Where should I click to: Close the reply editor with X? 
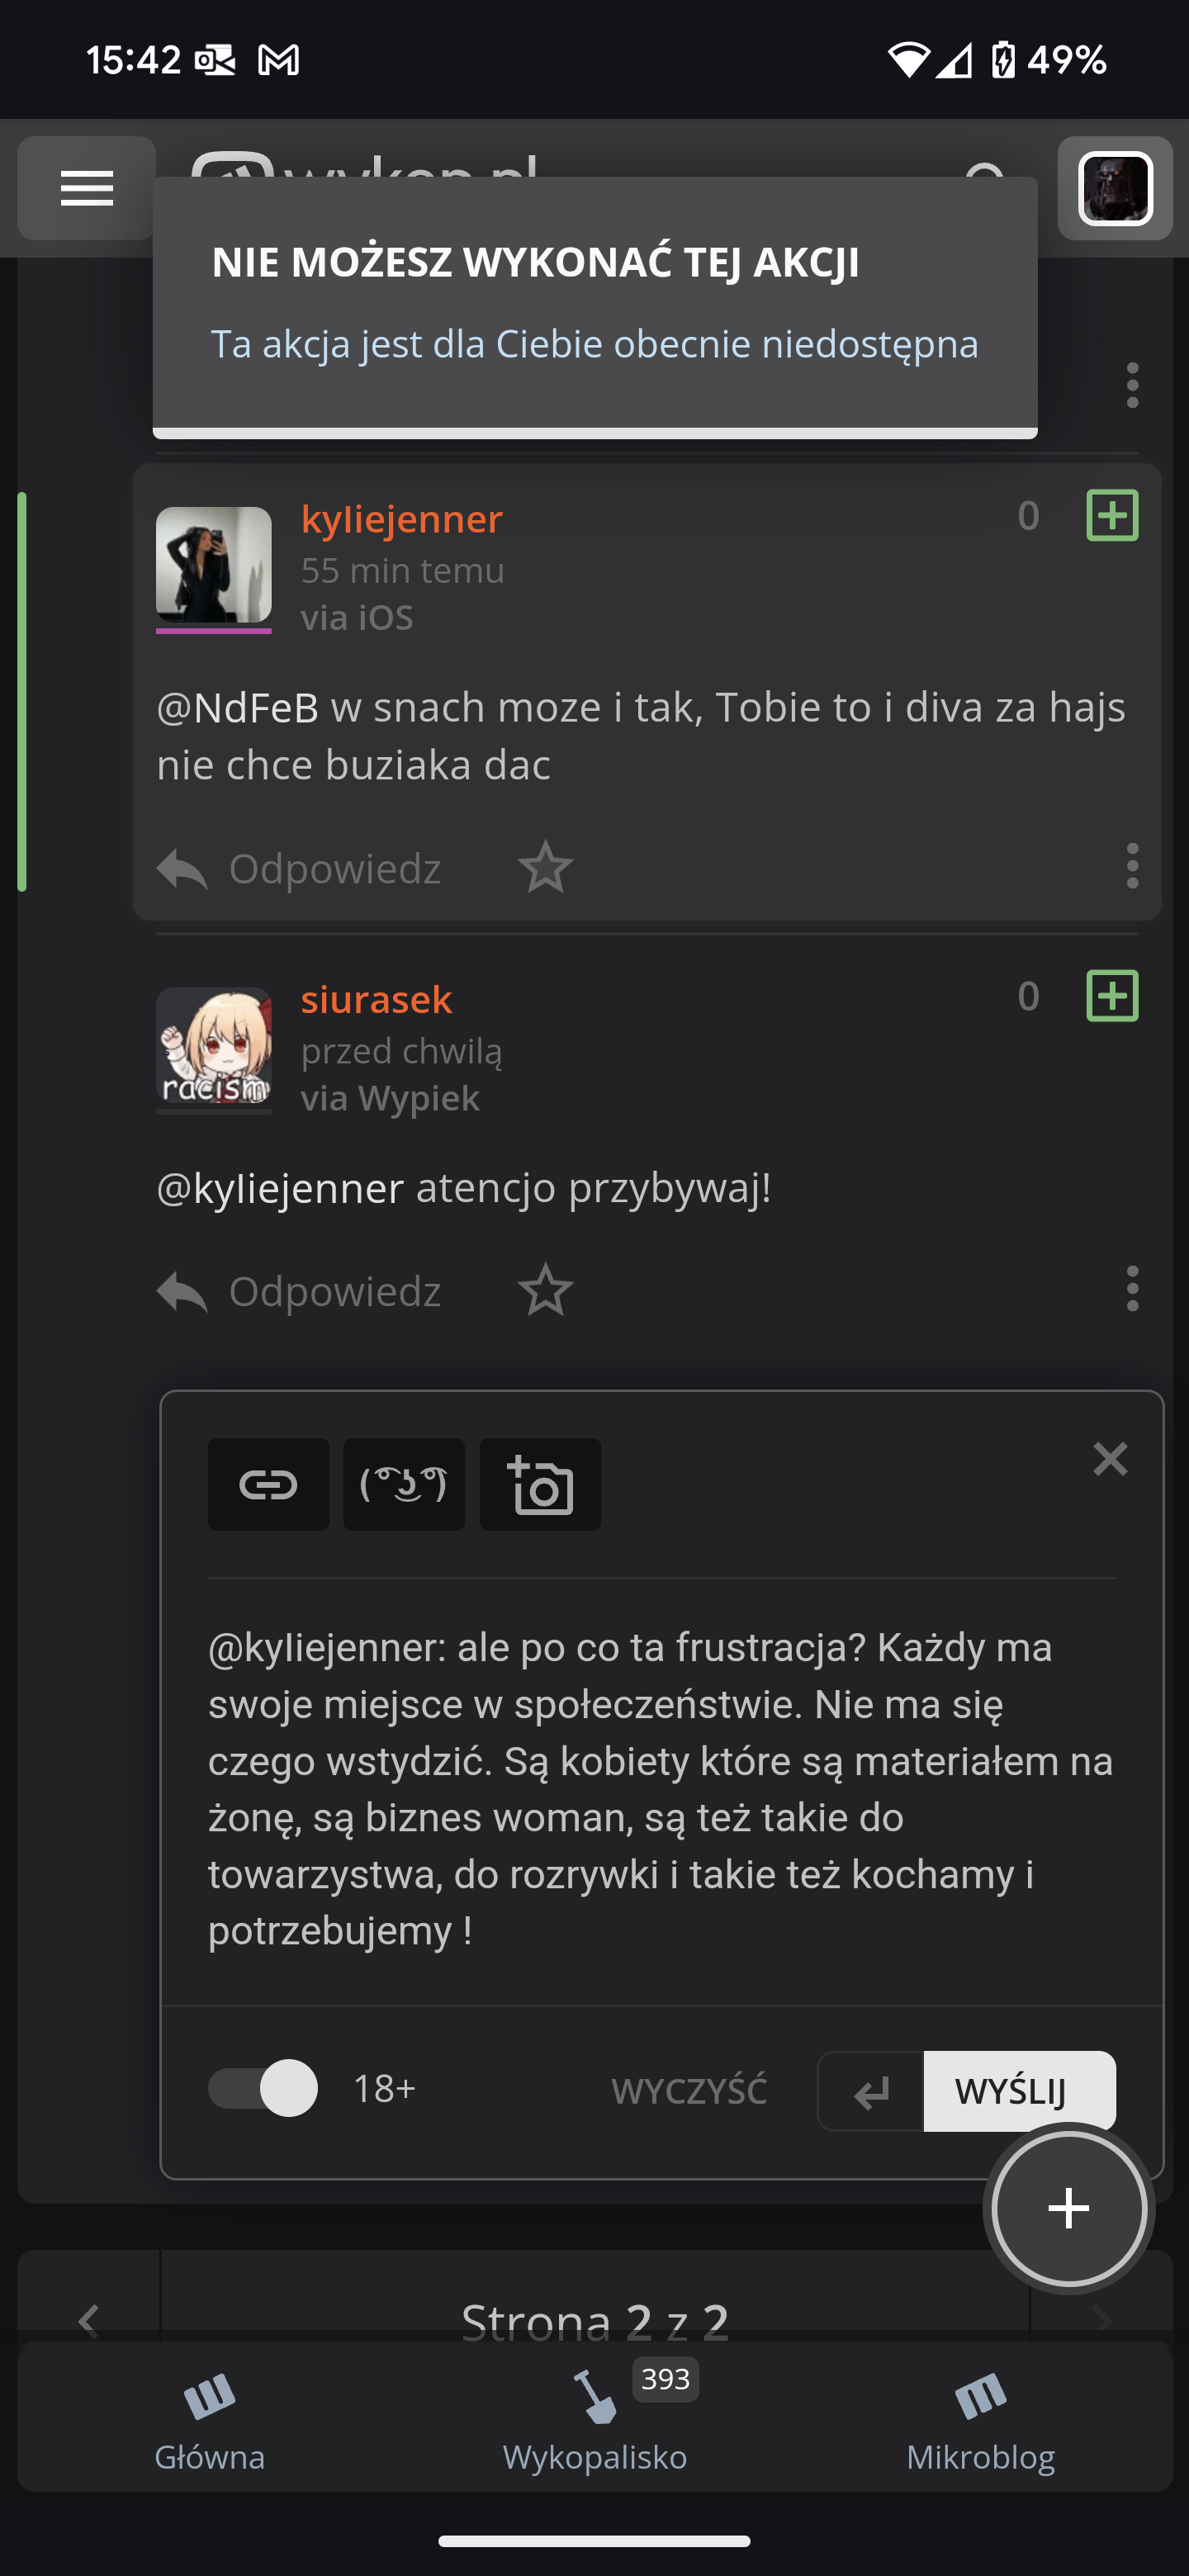1110,1459
